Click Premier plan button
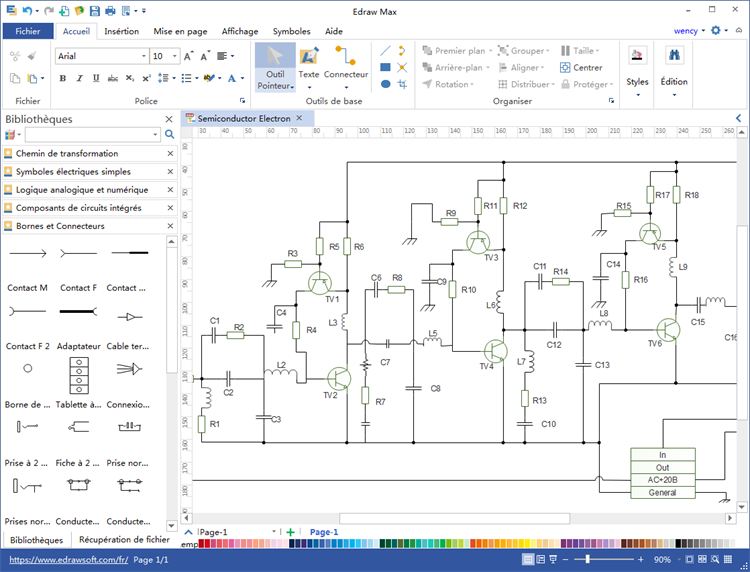750x572 pixels. coord(457,51)
